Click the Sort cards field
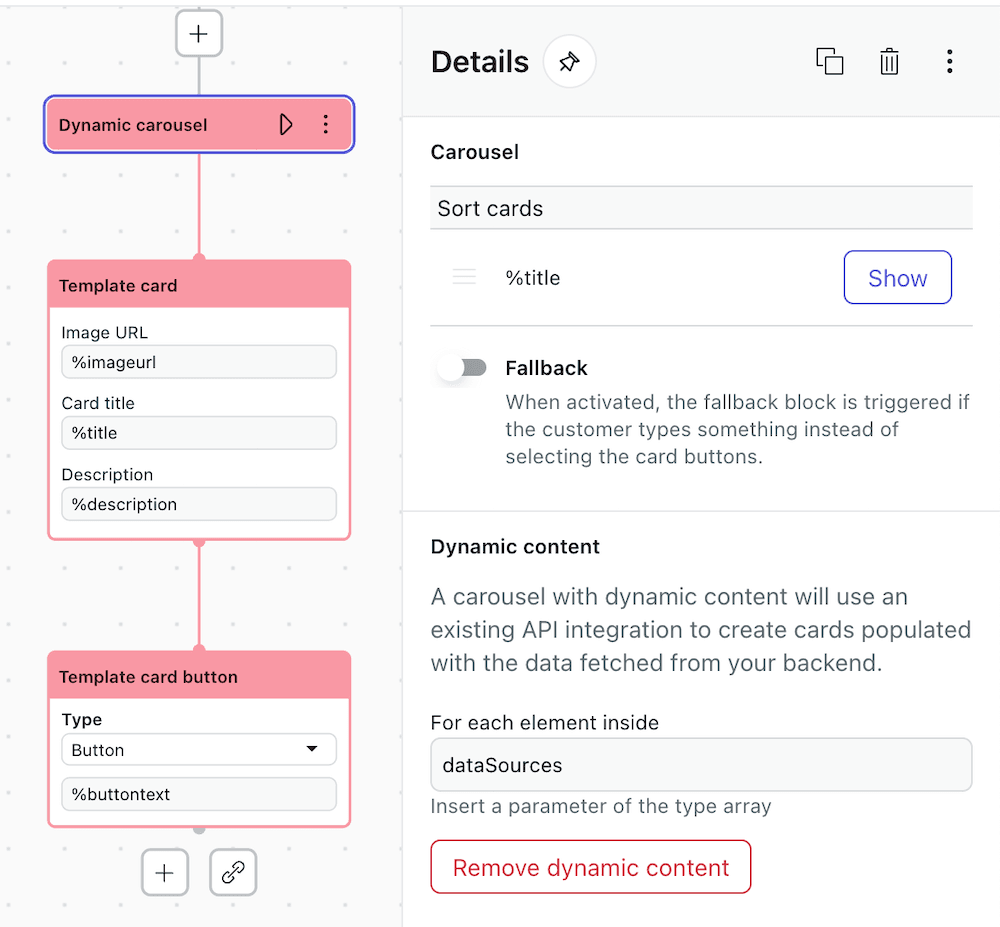The width and height of the screenshot is (1000, 927). coord(700,208)
